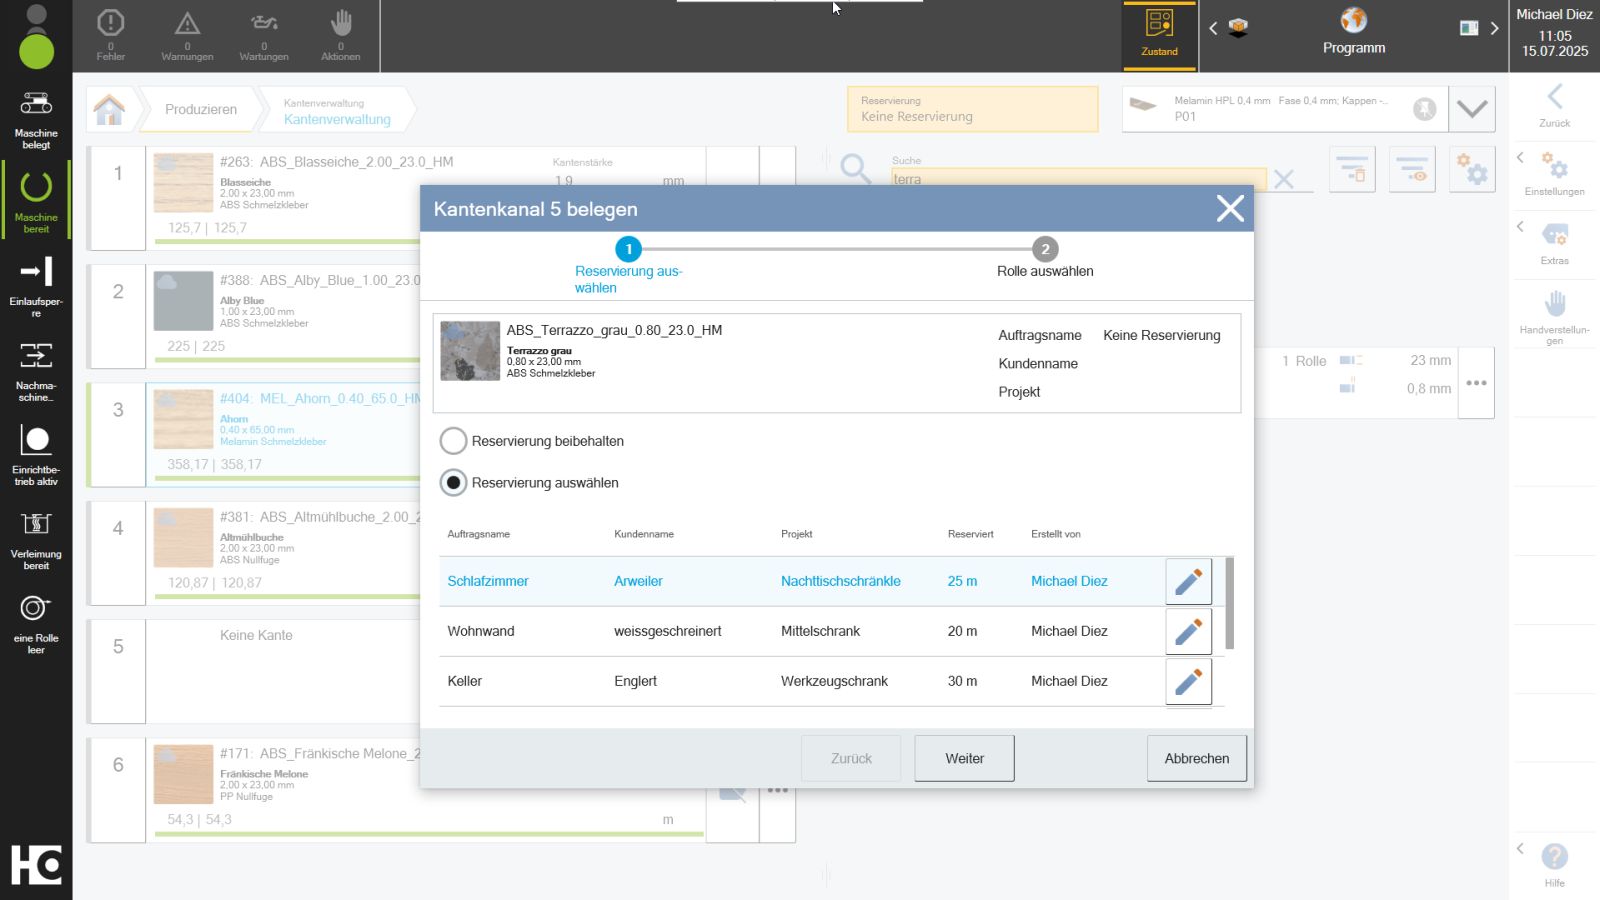Screen dimensions: 1600x900
Task: Click the Weiter button
Action: (964, 758)
